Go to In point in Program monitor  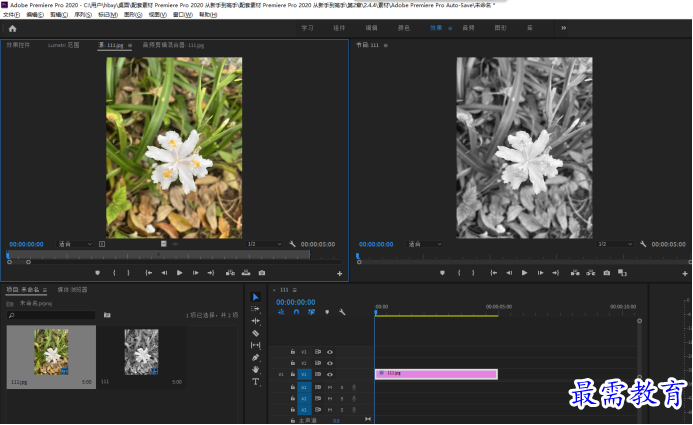pyautogui.click(x=493, y=273)
